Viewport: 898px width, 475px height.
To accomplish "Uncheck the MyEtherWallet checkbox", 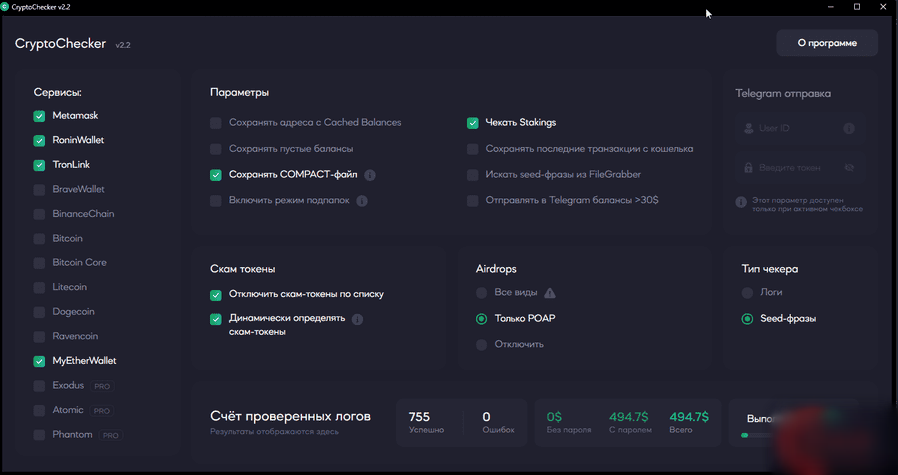I will pos(39,361).
